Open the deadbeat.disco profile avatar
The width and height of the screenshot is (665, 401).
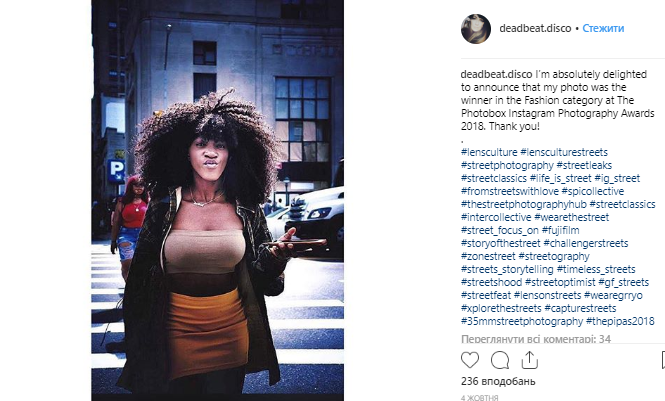[476, 29]
